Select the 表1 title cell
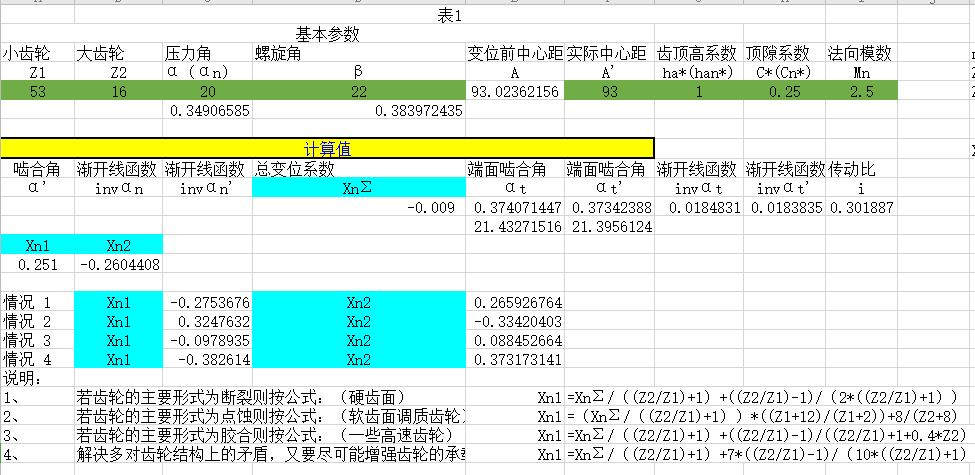Viewport: 975px width, 475px height. [x=450, y=16]
